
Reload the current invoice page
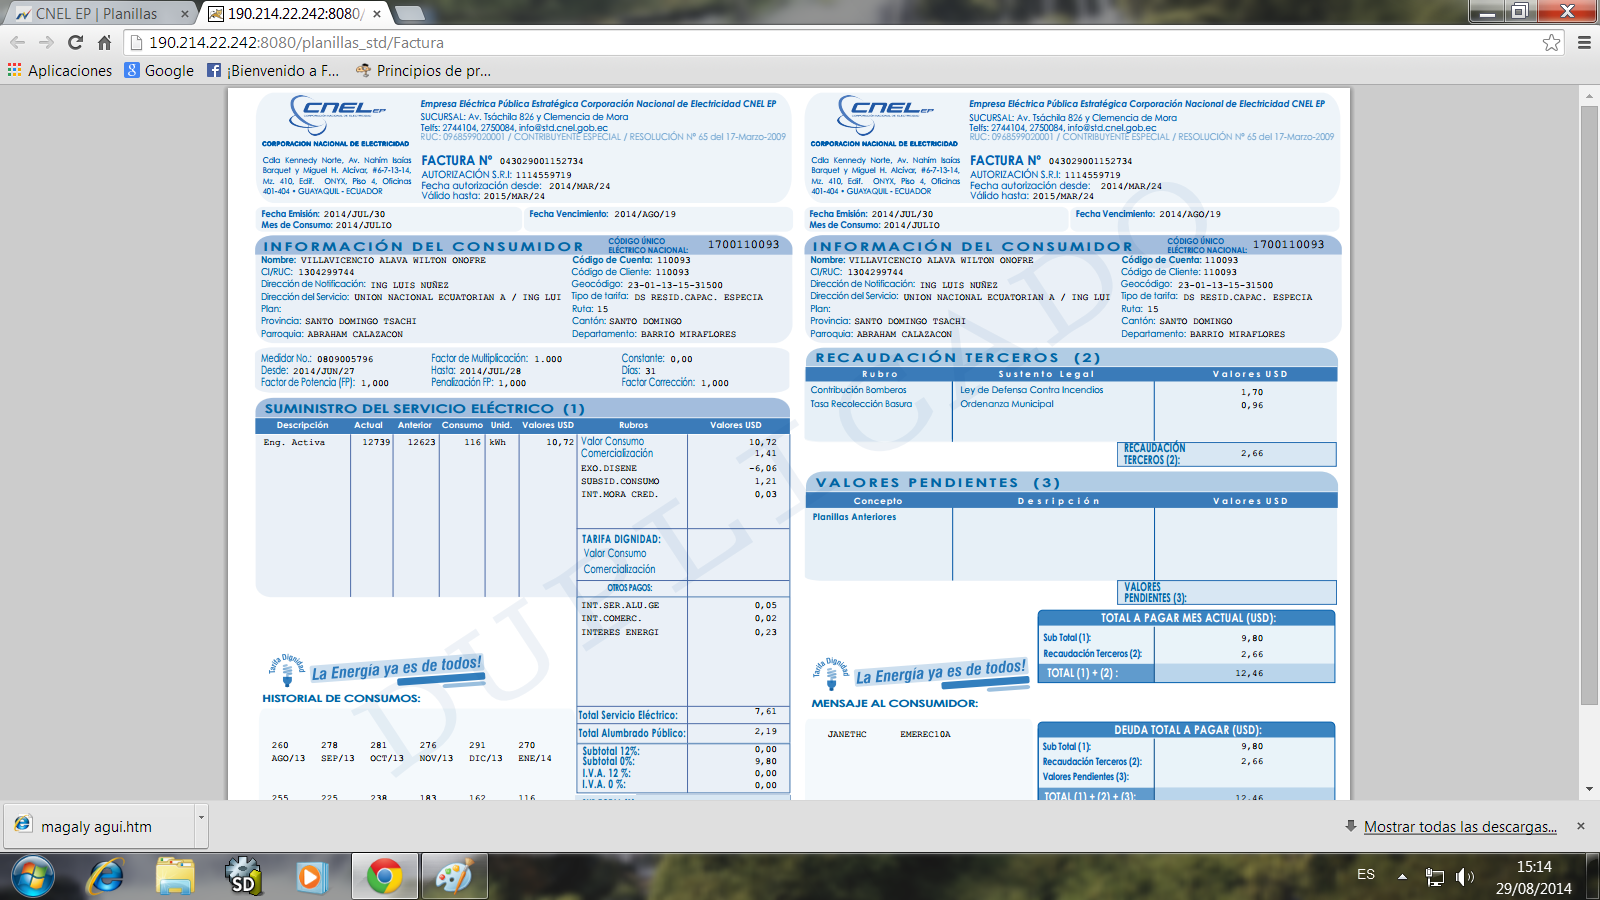tap(75, 43)
